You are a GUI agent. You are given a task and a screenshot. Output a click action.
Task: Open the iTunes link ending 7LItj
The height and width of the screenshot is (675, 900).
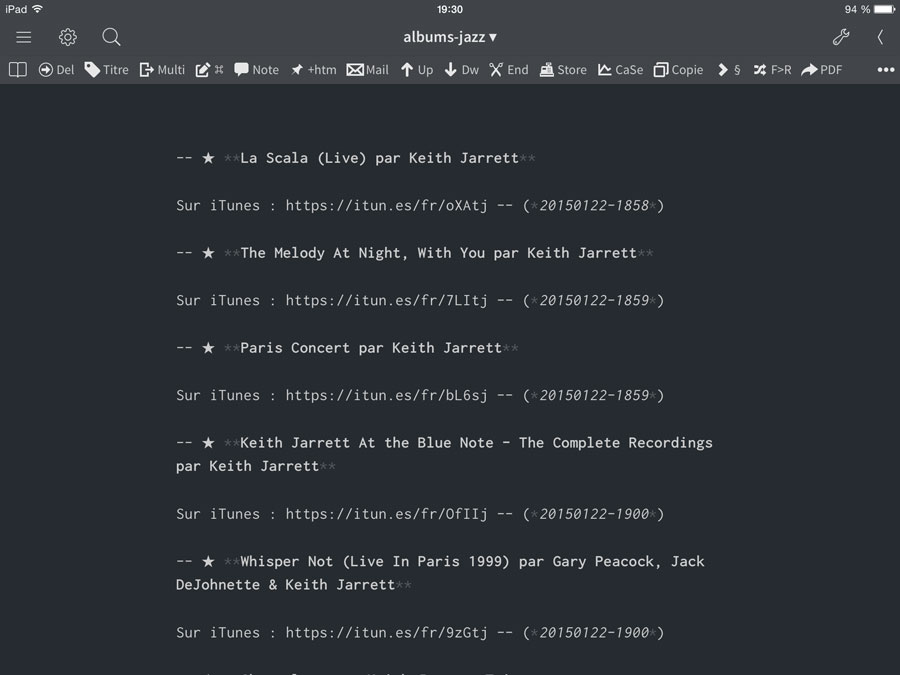386,300
